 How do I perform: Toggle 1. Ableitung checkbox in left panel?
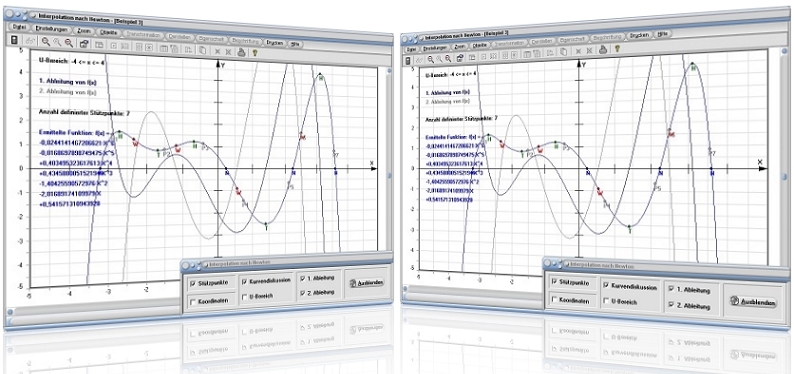[303, 278]
